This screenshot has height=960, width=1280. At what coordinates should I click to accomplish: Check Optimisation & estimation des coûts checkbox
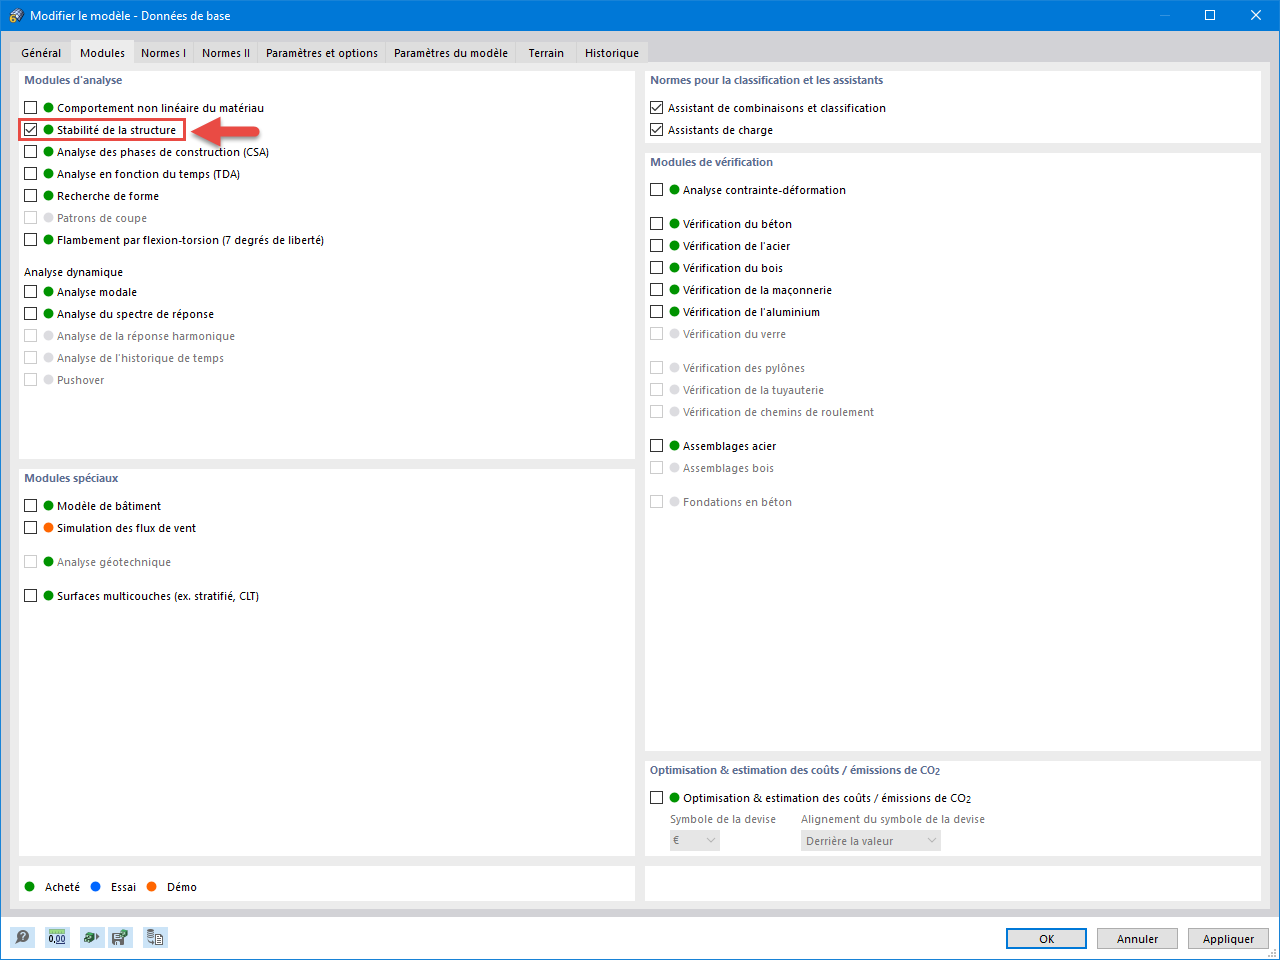click(x=657, y=798)
